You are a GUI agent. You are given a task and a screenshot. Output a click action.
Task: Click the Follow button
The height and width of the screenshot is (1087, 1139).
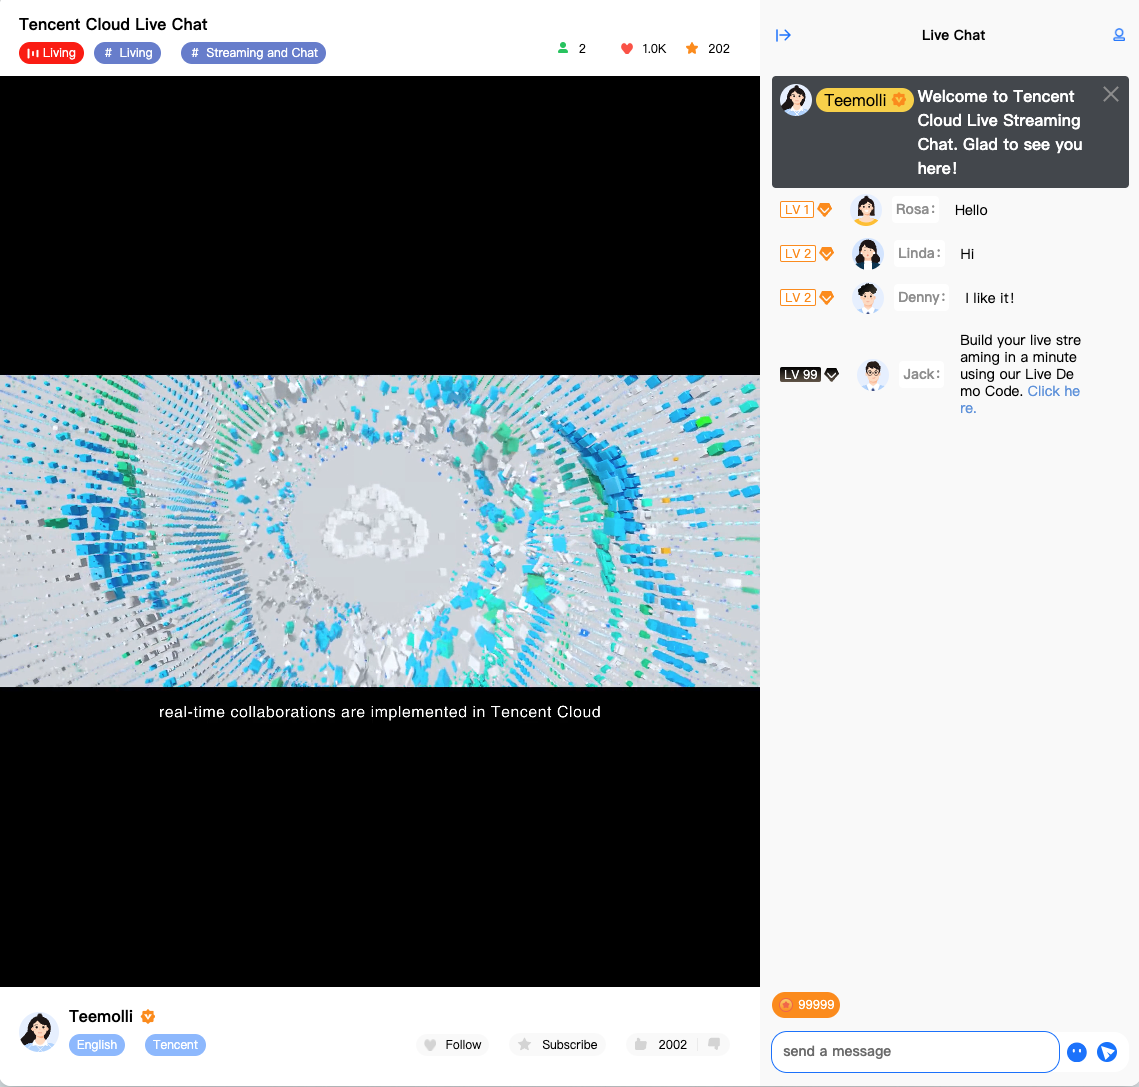coord(453,1044)
